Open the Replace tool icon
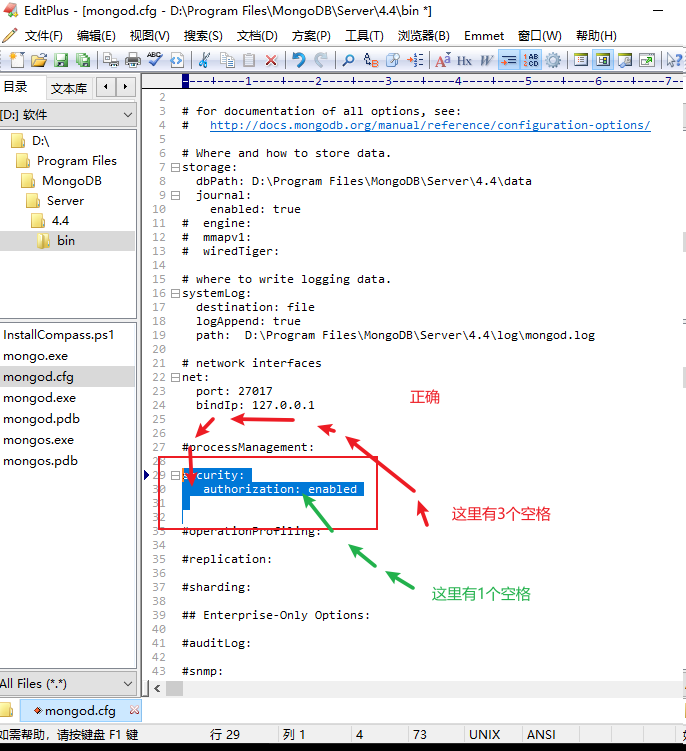This screenshot has height=751, width=686. point(370,60)
